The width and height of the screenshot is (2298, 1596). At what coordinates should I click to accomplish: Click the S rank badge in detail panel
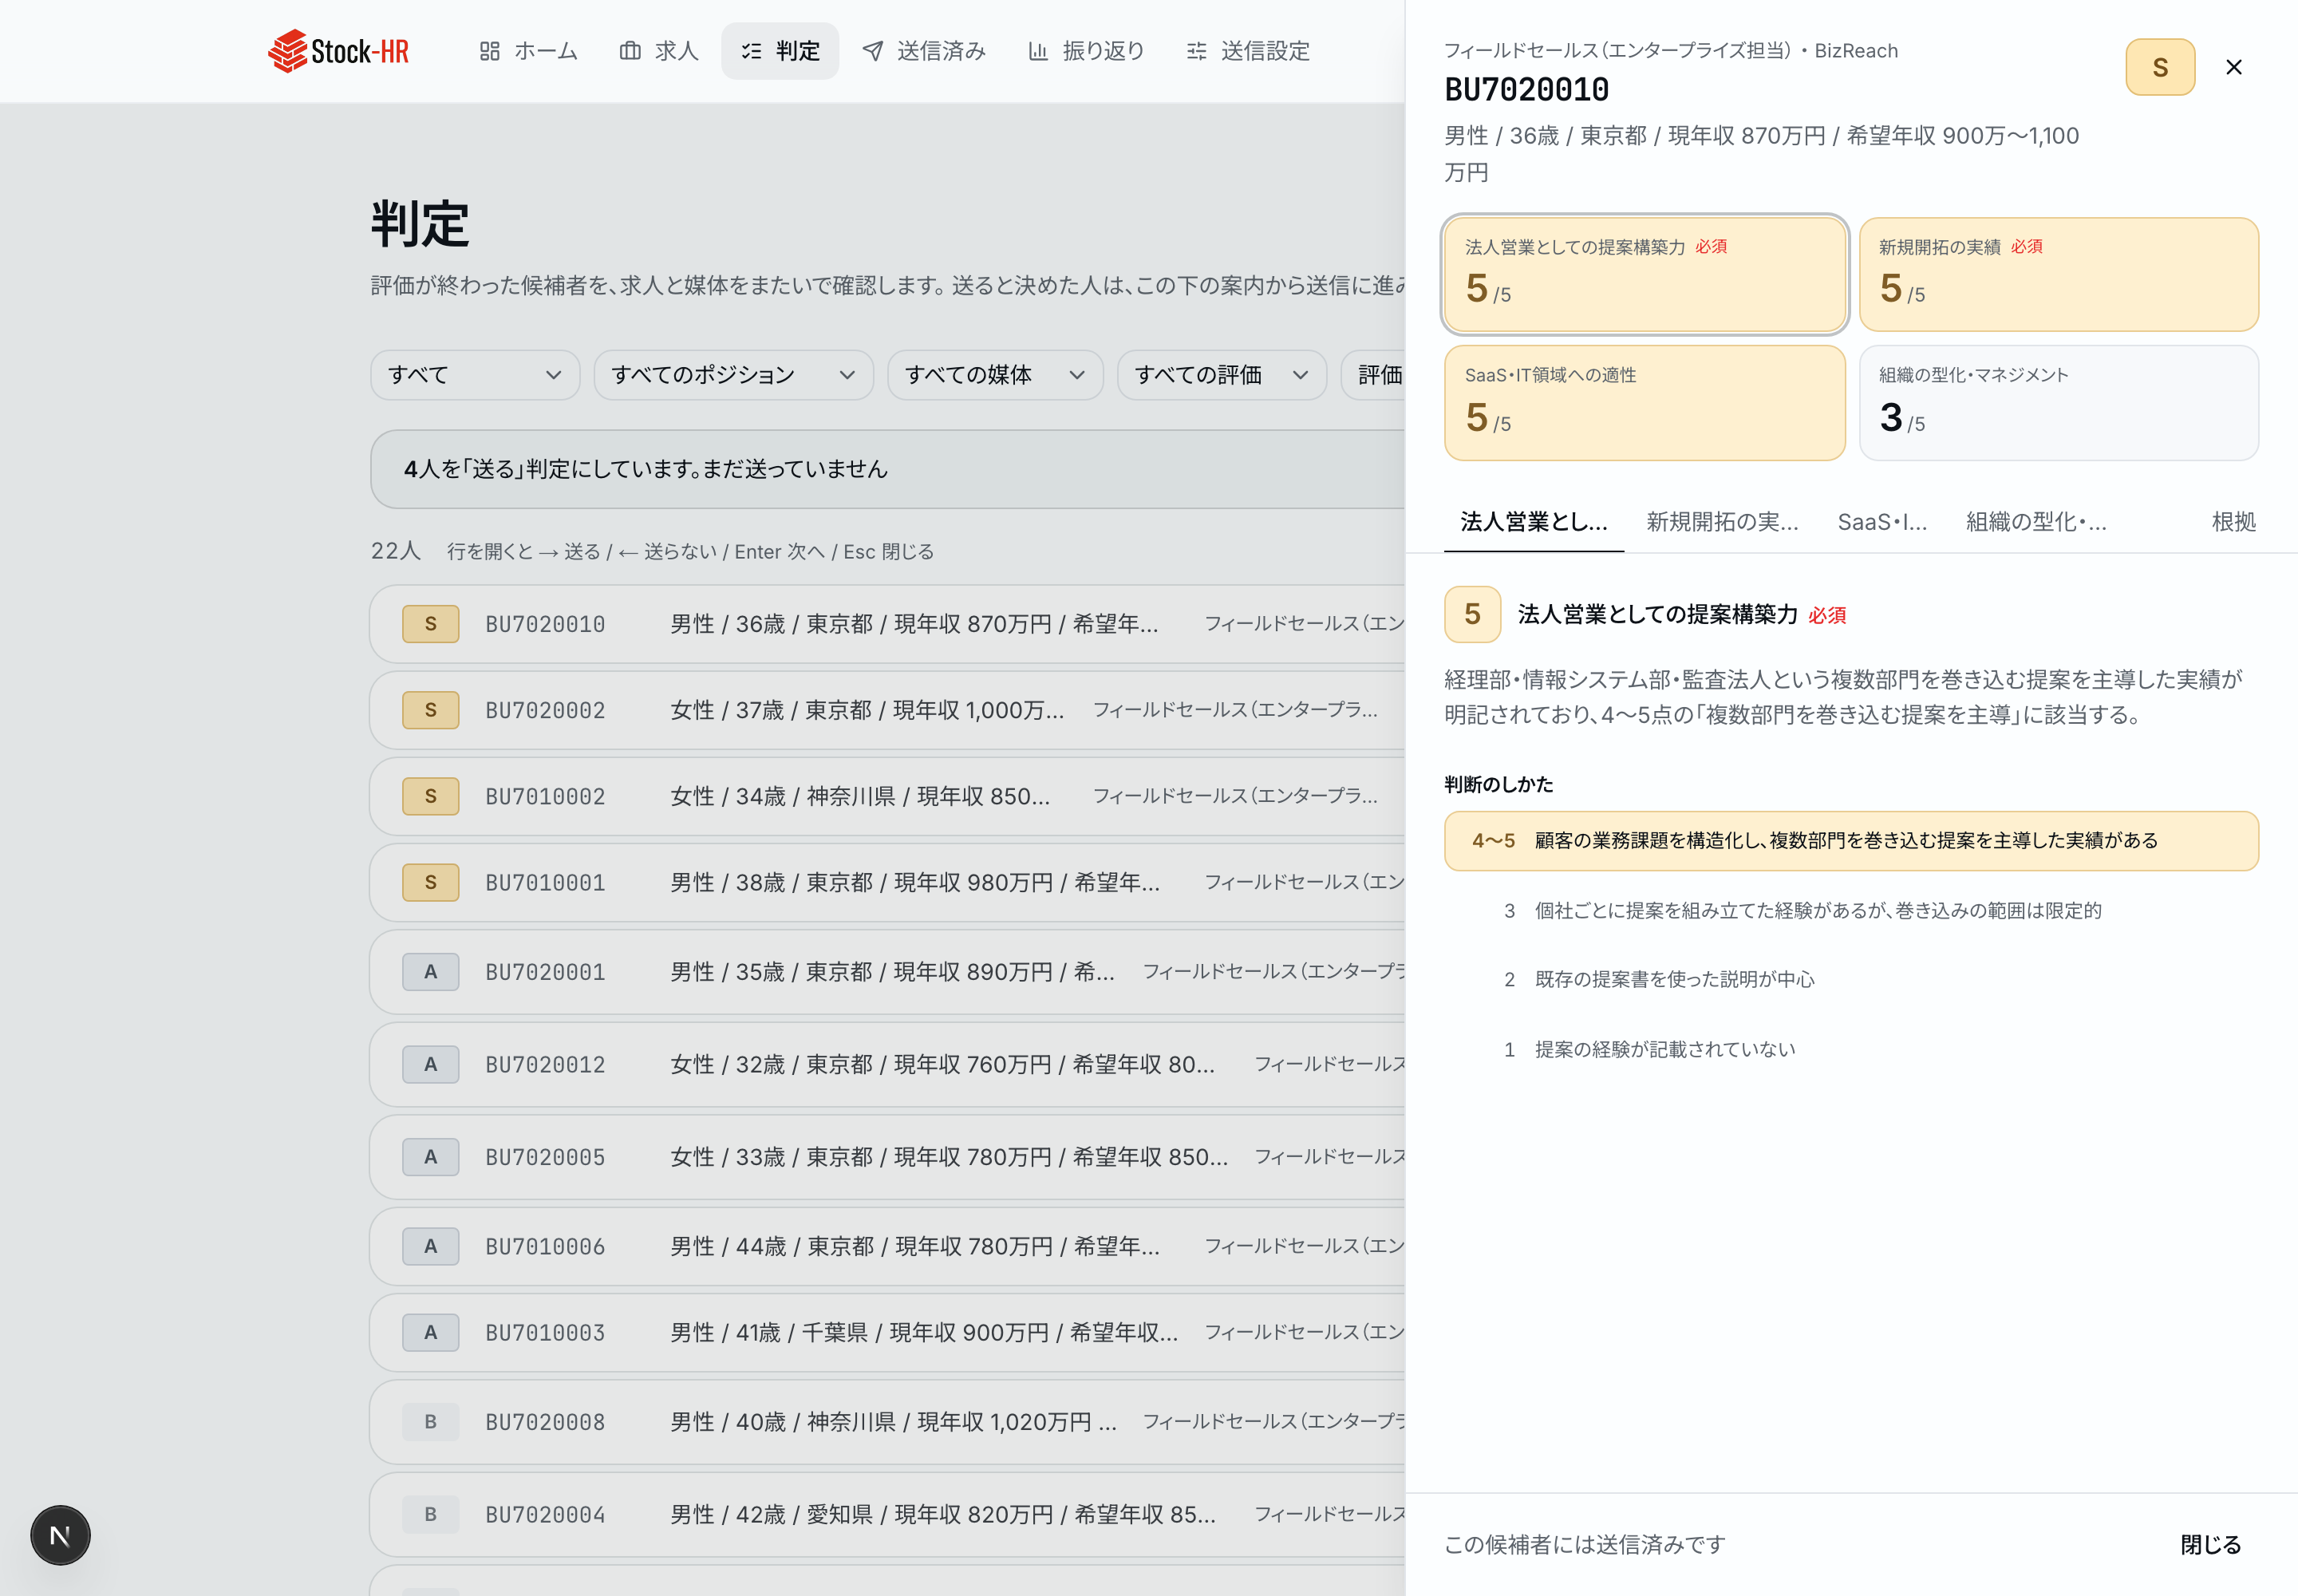point(2160,67)
